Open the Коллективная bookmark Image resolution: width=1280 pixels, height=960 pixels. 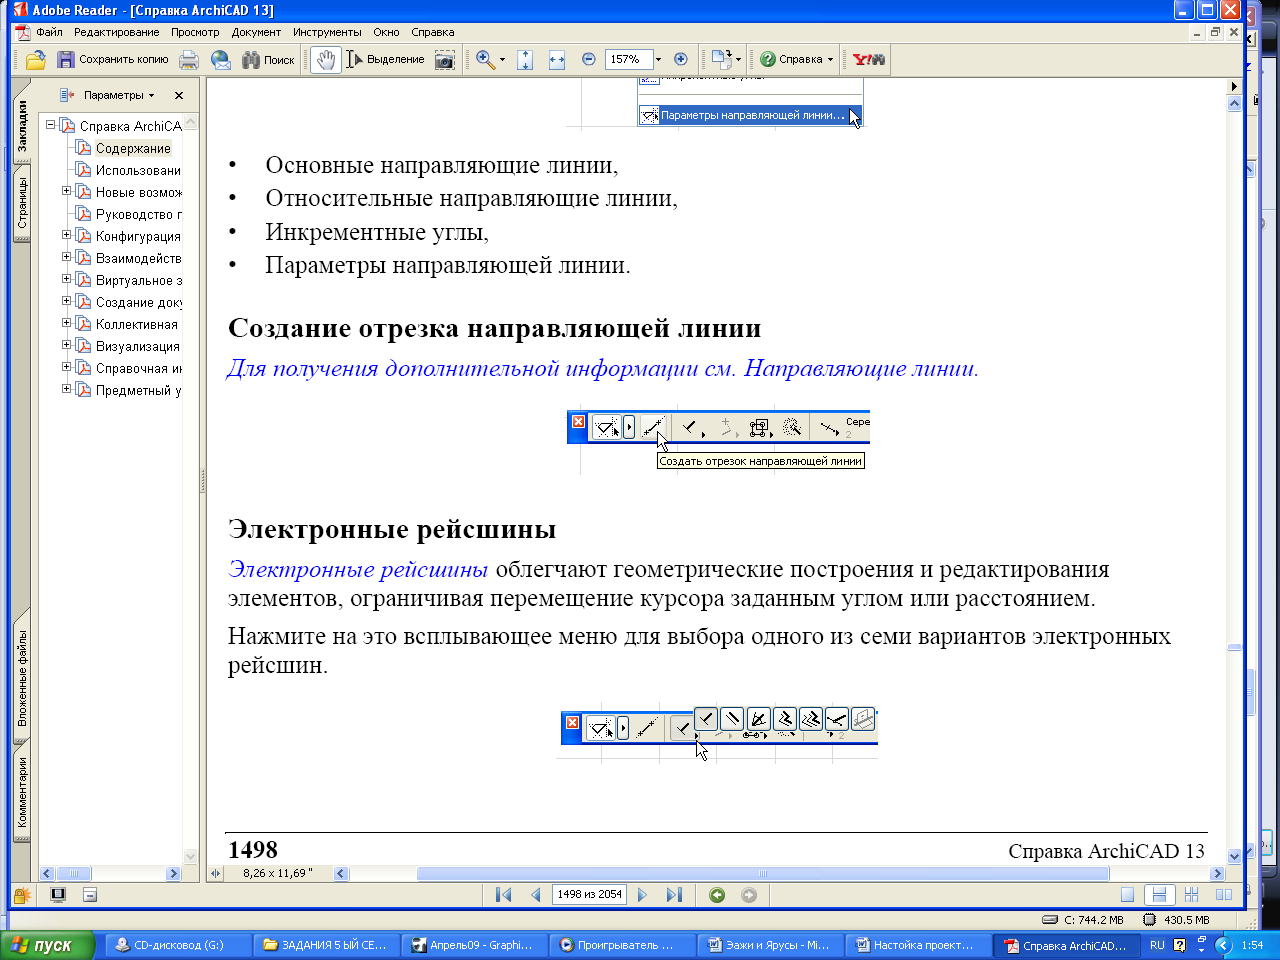coord(136,324)
